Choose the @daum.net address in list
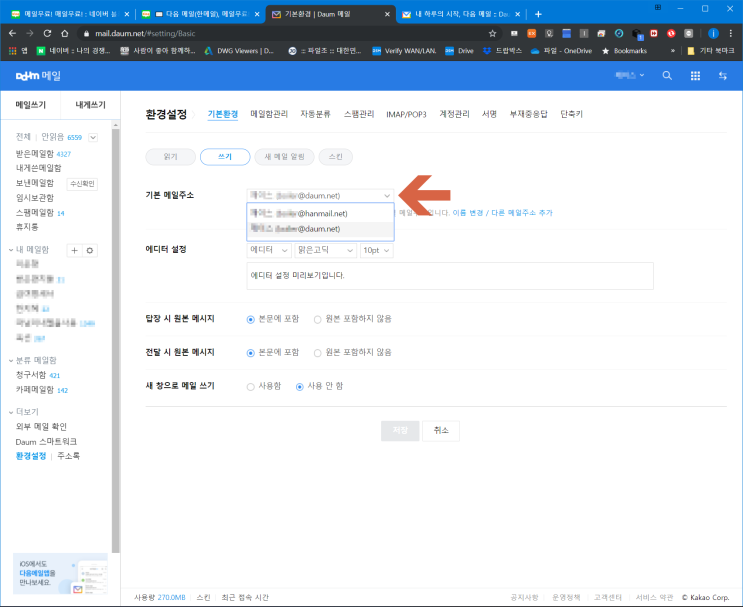 [x=320, y=229]
